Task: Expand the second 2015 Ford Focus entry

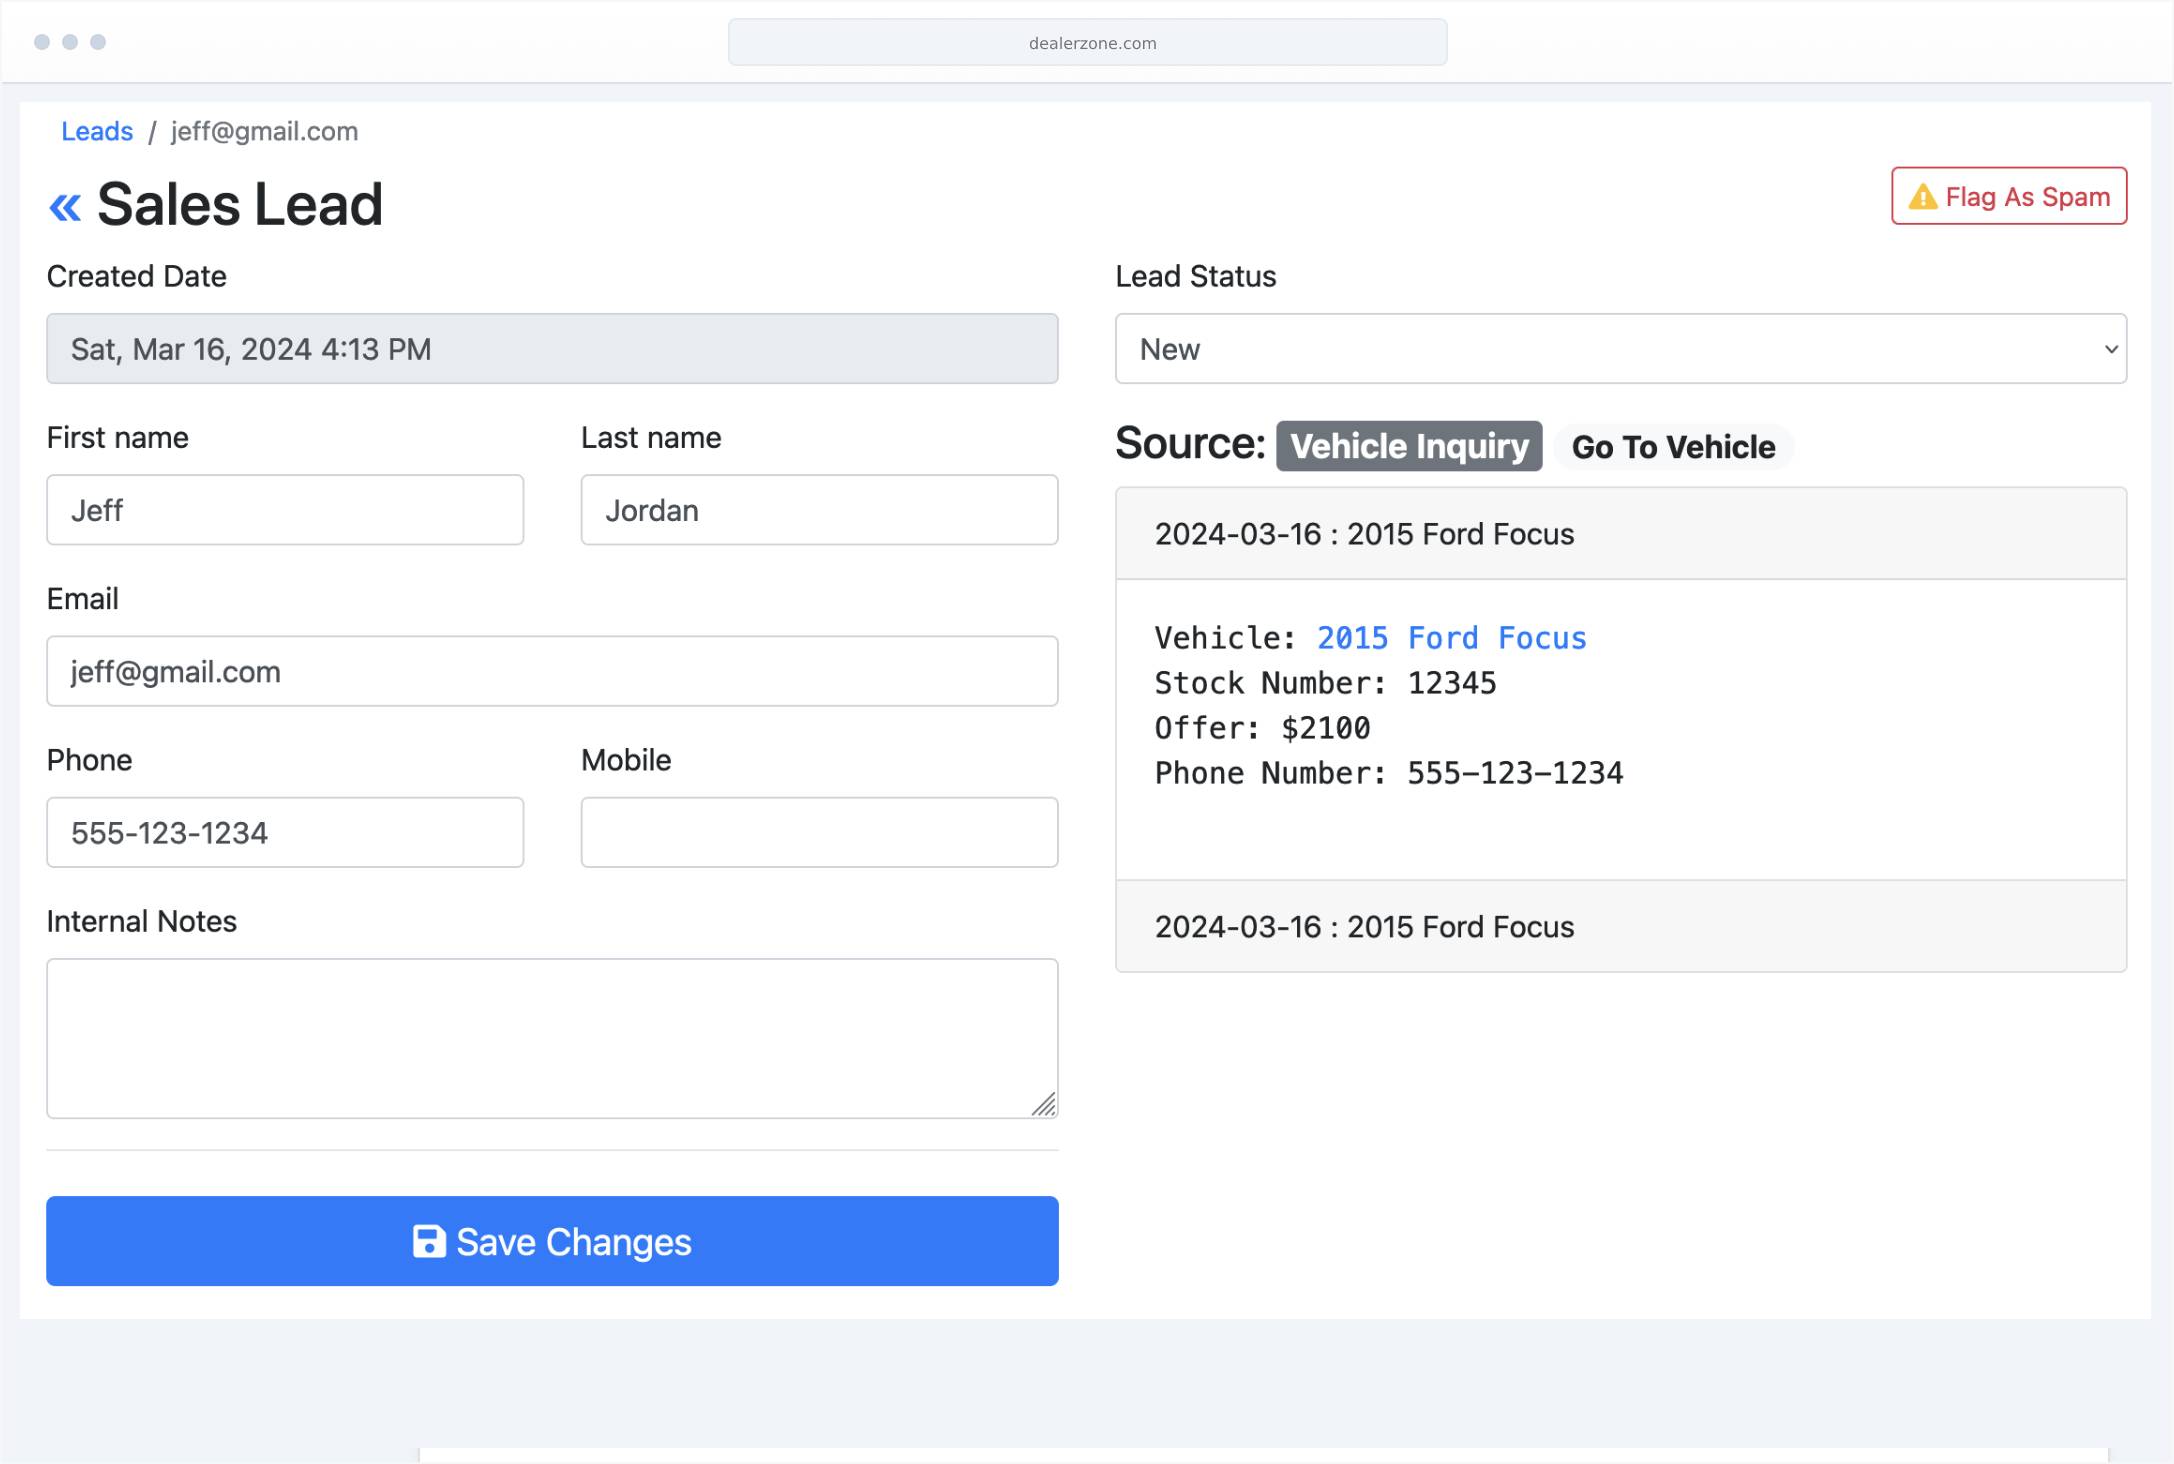Action: [x=1620, y=927]
